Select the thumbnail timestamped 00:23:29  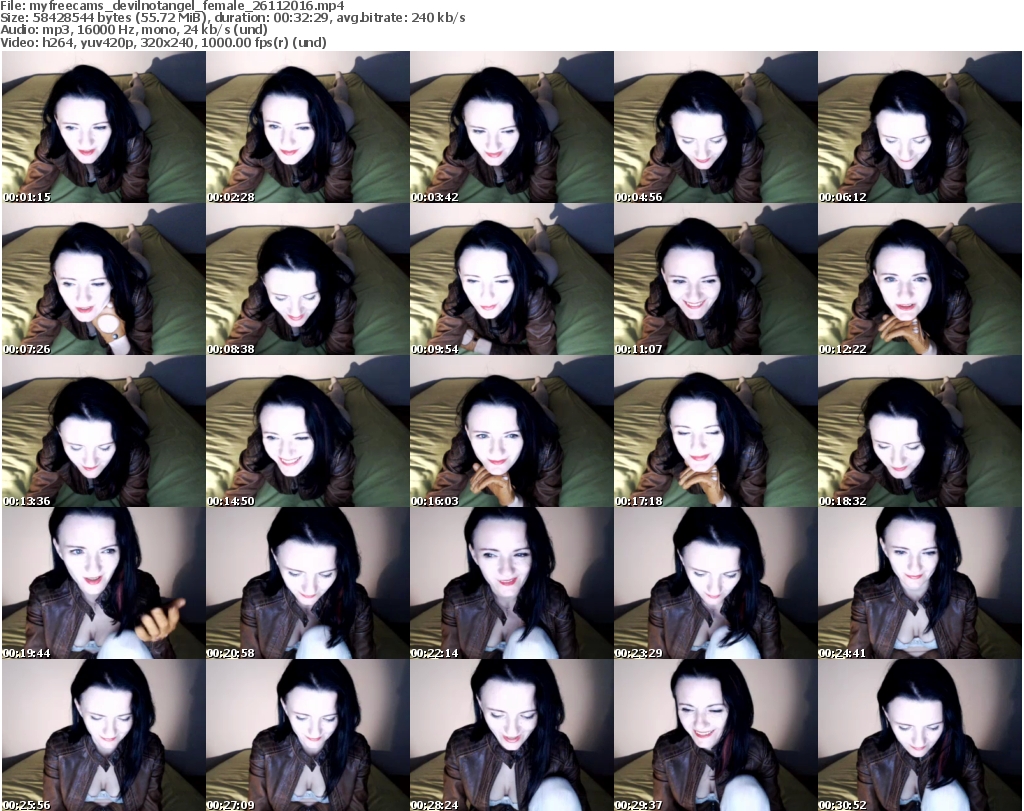click(715, 583)
